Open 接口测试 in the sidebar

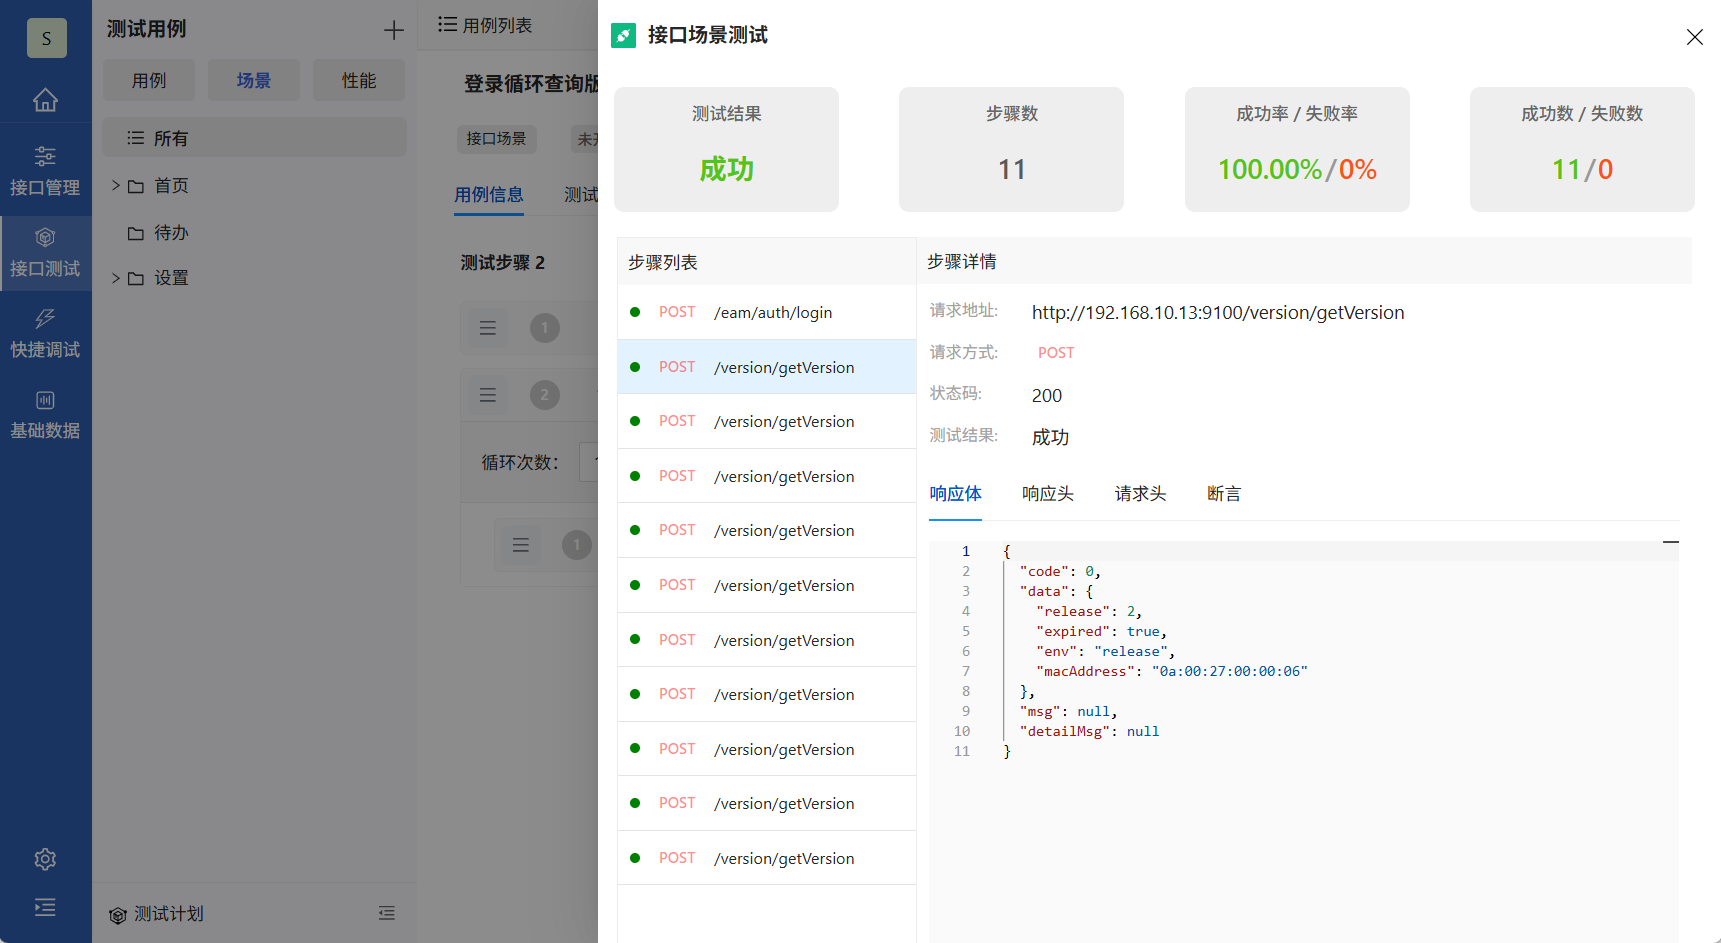(x=45, y=253)
